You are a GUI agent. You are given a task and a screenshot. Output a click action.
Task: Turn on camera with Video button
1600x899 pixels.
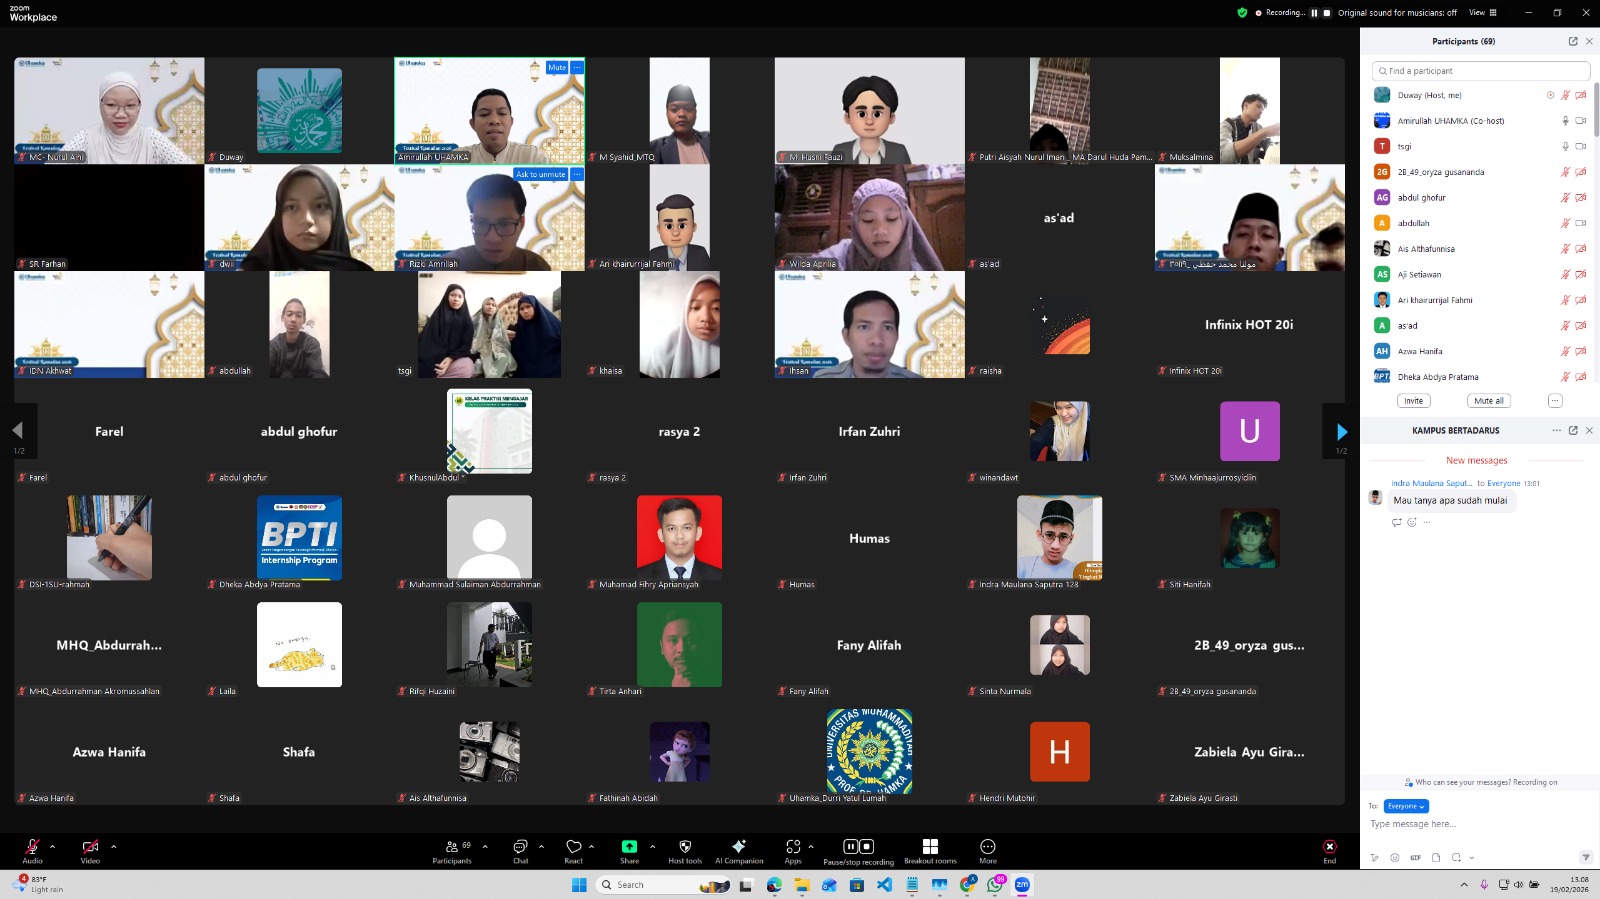(90, 847)
